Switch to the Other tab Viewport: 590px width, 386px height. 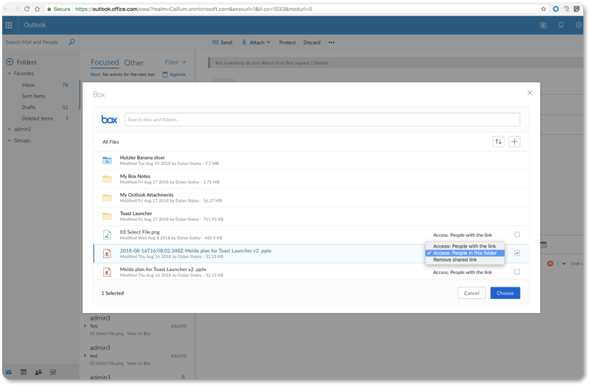click(x=134, y=63)
